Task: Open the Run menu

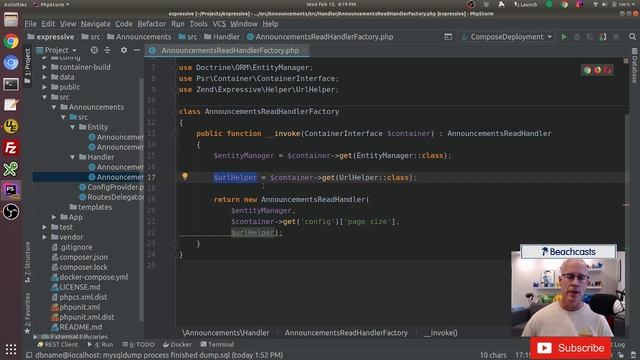Action: (x=178, y=24)
